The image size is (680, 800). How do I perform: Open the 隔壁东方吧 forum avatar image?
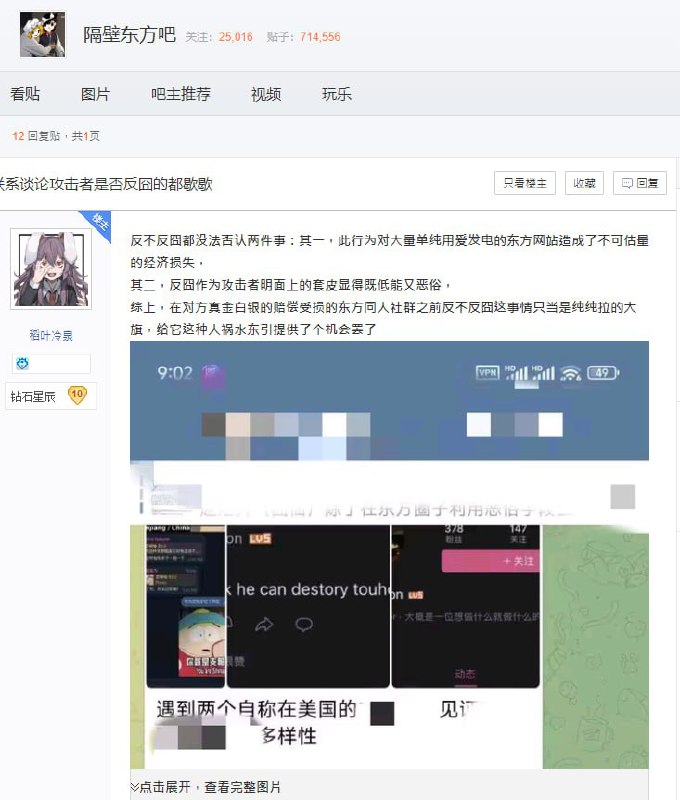pos(42,34)
